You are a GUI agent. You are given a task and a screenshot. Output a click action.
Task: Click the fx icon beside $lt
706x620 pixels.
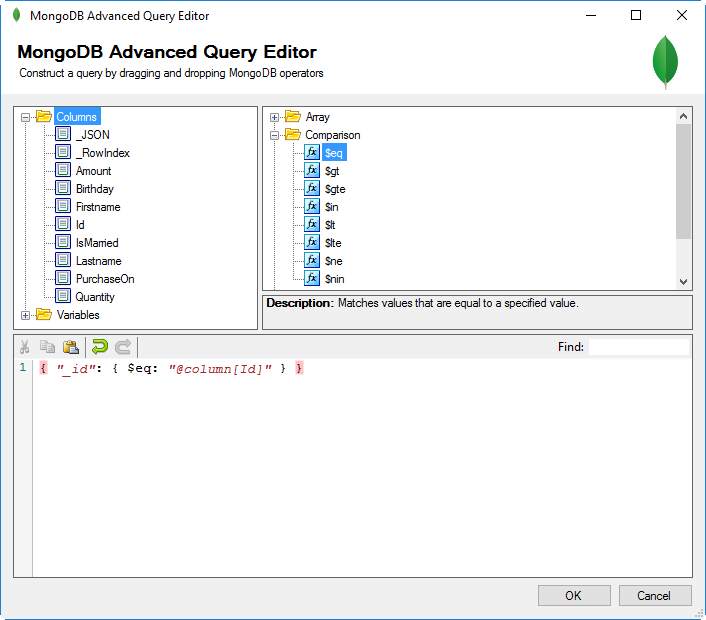click(x=312, y=224)
